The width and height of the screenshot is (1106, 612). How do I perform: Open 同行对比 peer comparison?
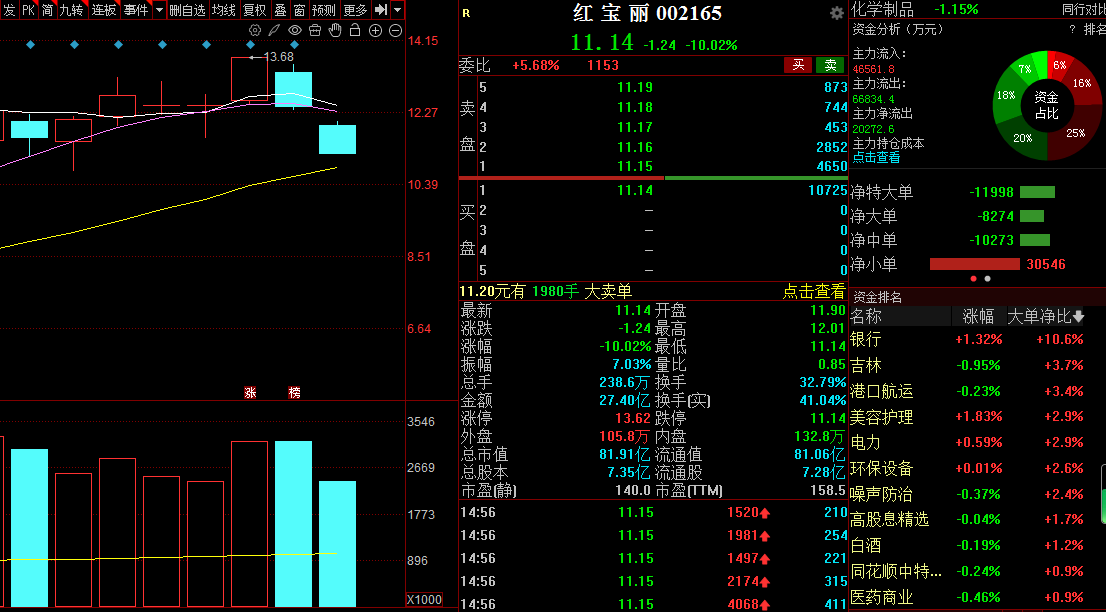point(1083,9)
